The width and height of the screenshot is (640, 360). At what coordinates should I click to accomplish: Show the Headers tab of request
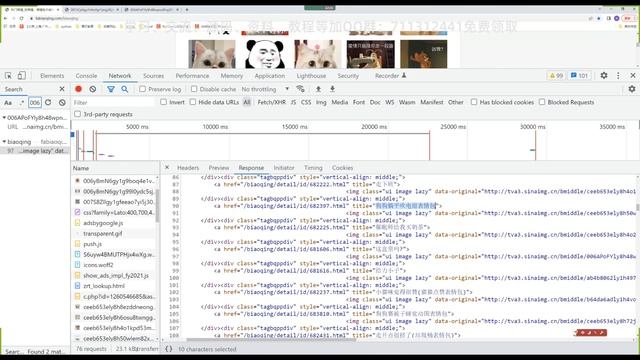(188, 168)
